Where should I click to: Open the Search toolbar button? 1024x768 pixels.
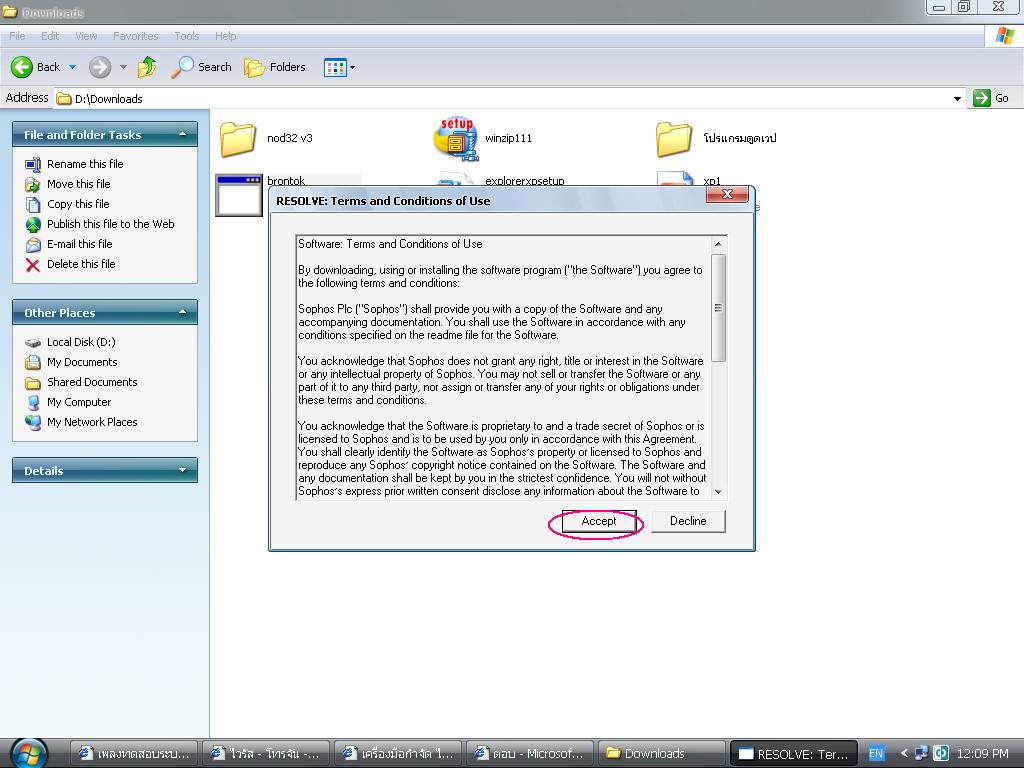pyautogui.click(x=201, y=67)
